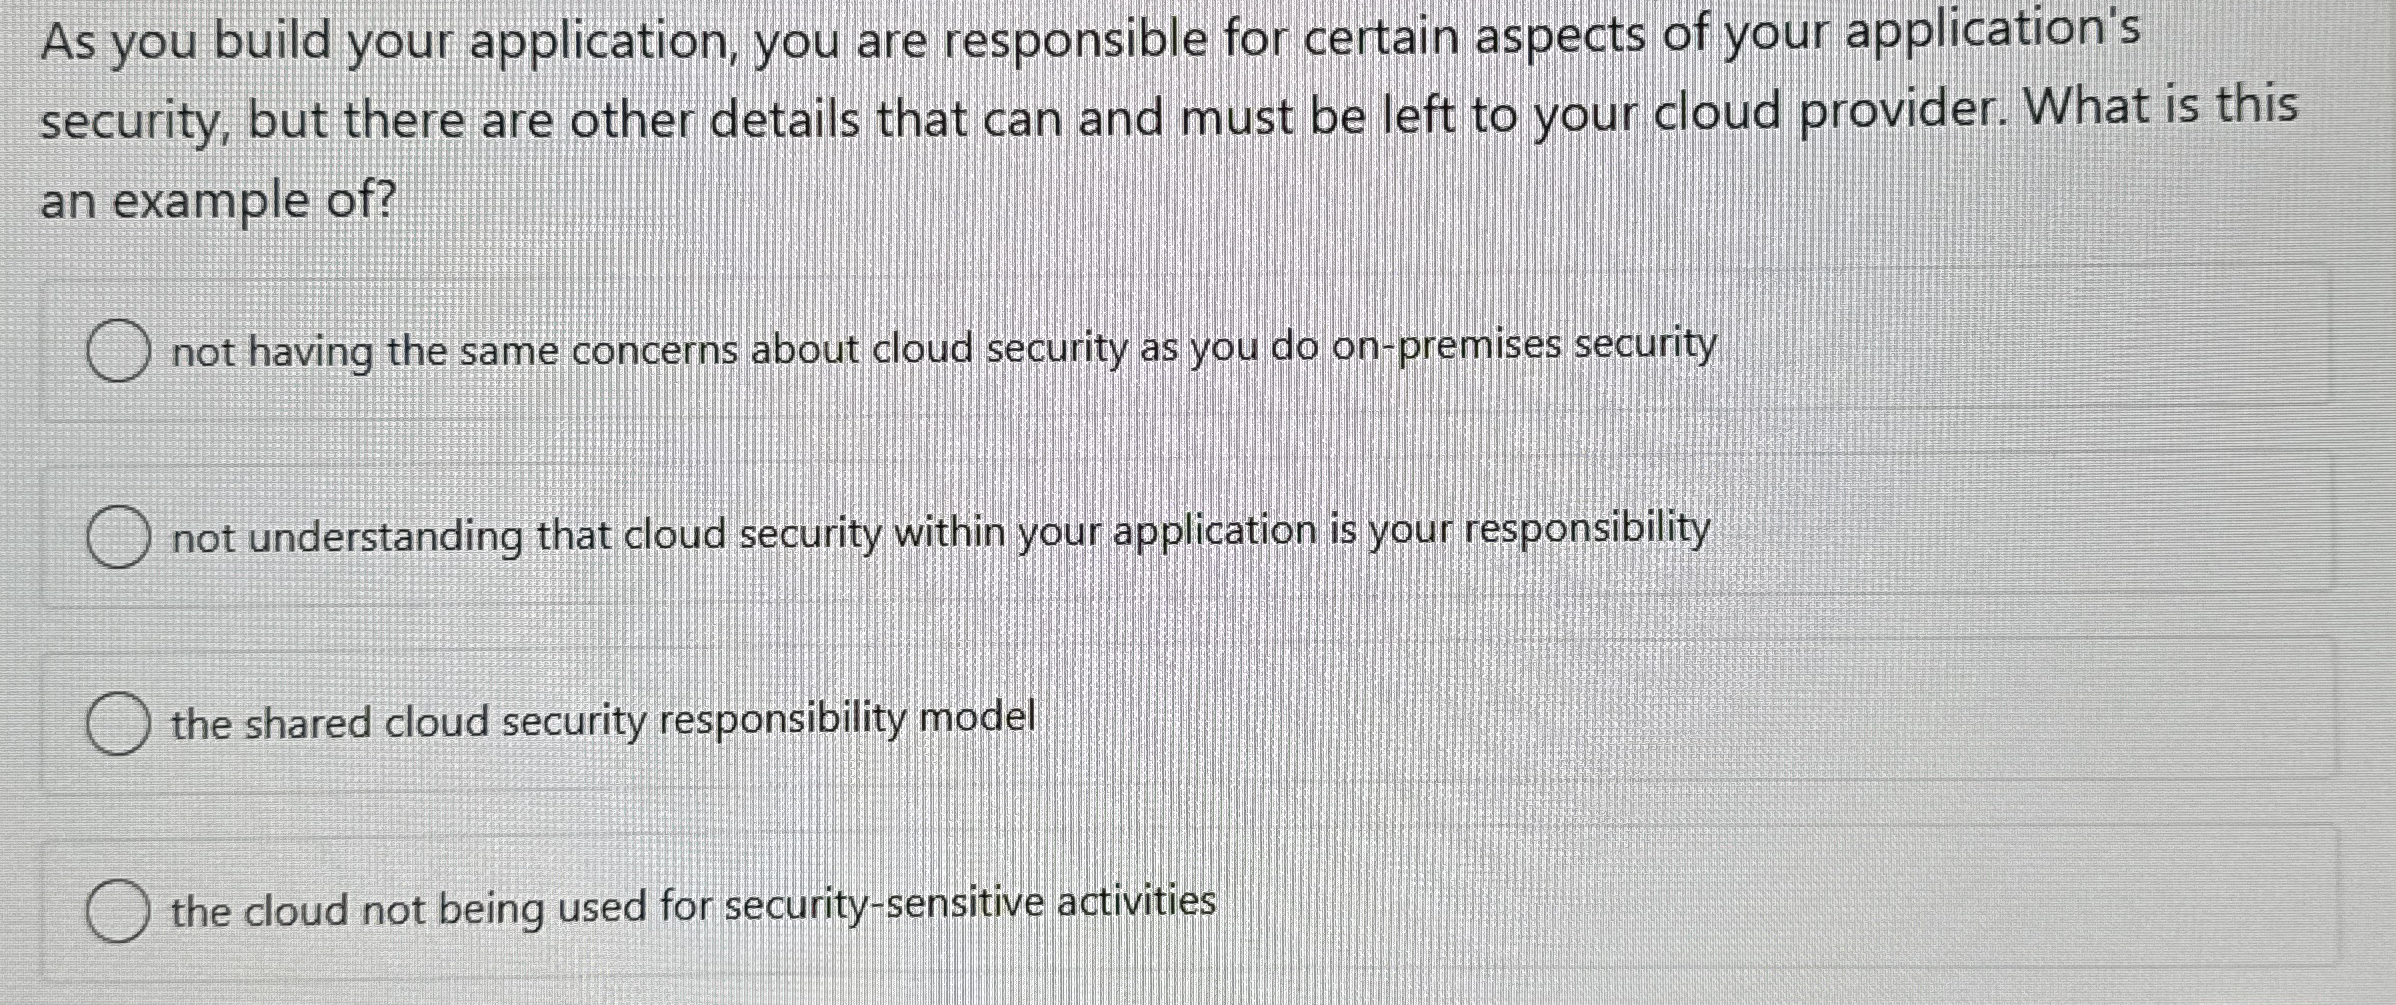Select the radio button for 'not having the same concerns'

click(120, 348)
